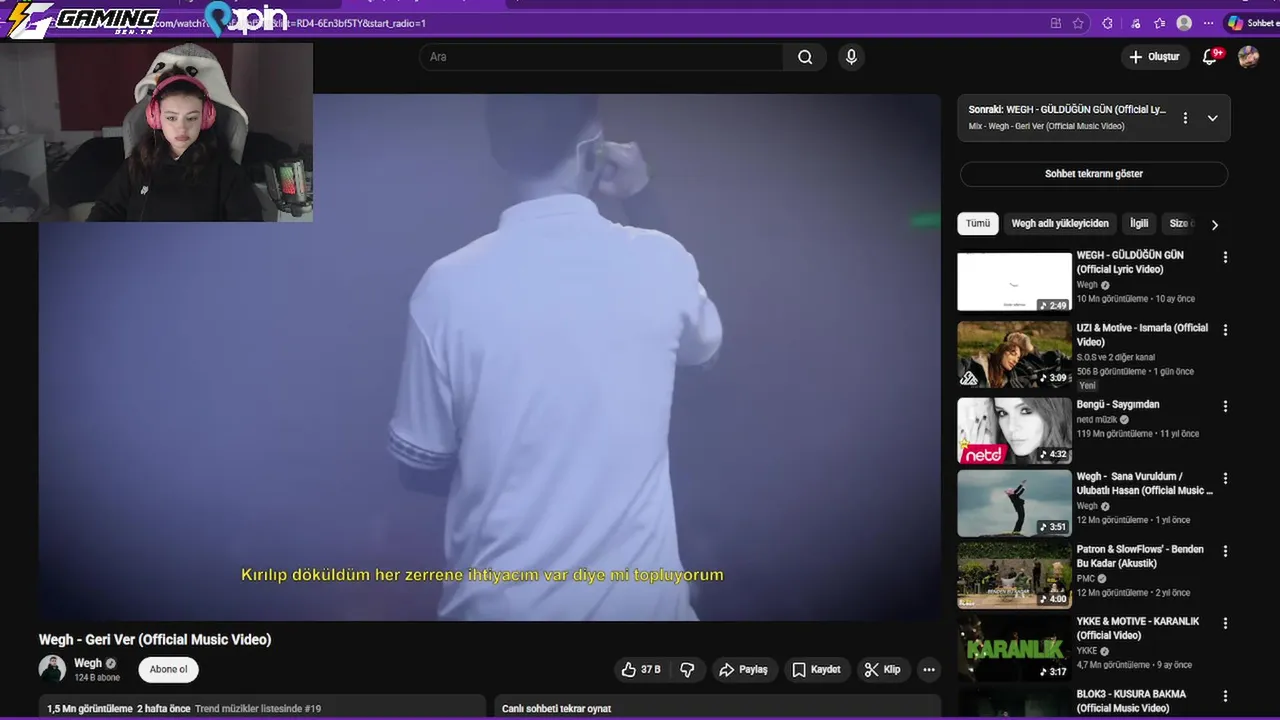The image size is (1280, 720).
Task: Click the browser profile avatar icon
Action: (x=1184, y=23)
